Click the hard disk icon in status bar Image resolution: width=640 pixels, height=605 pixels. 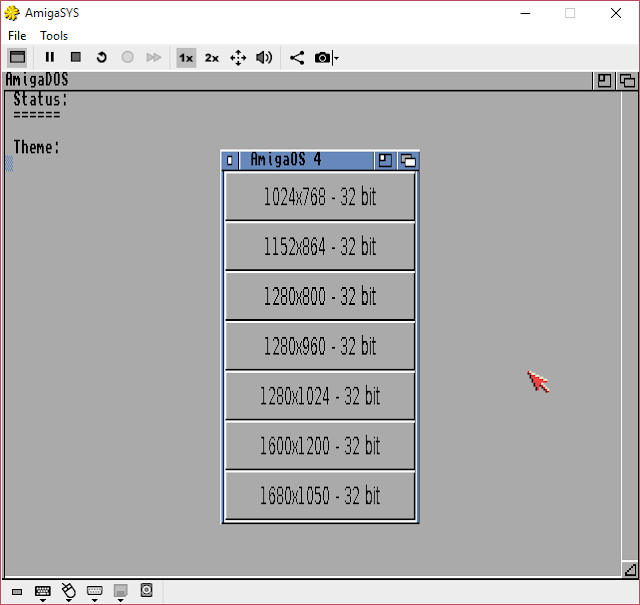147,590
